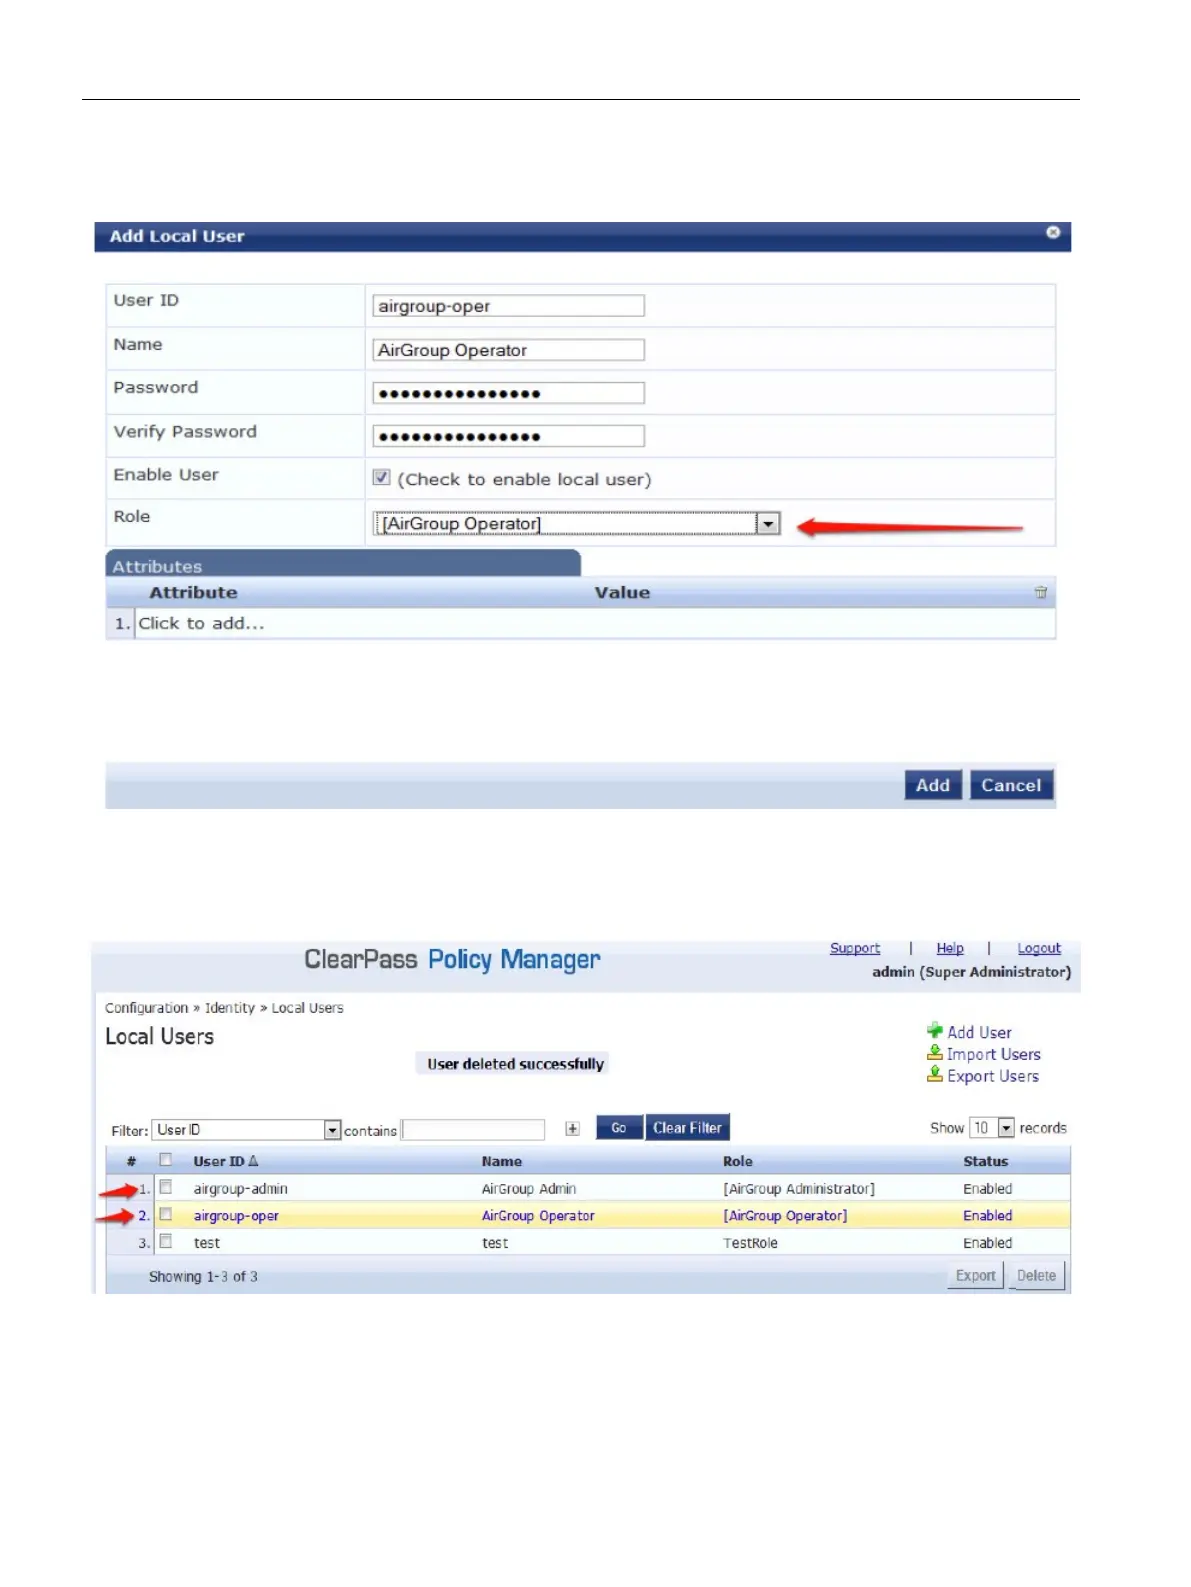Click Identity in the breadcrumb
This screenshot has width=1191, height=1587.
[x=230, y=1008]
